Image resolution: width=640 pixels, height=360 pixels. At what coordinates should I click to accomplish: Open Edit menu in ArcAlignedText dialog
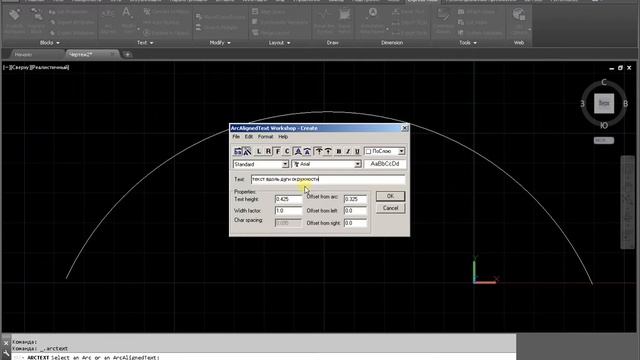tap(249, 137)
